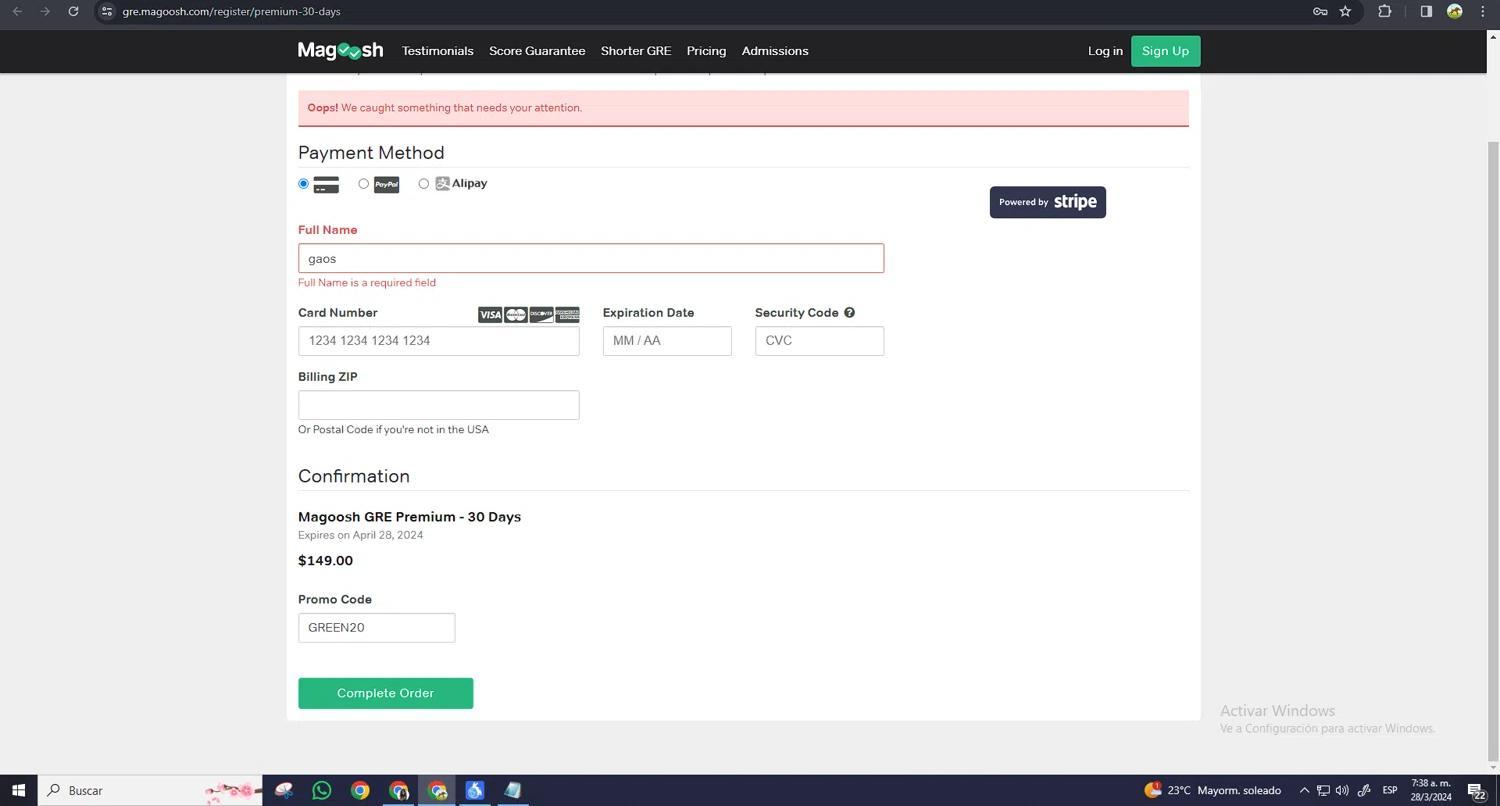Select the credit card payment radio button
Image resolution: width=1500 pixels, height=806 pixels.
pyautogui.click(x=303, y=184)
